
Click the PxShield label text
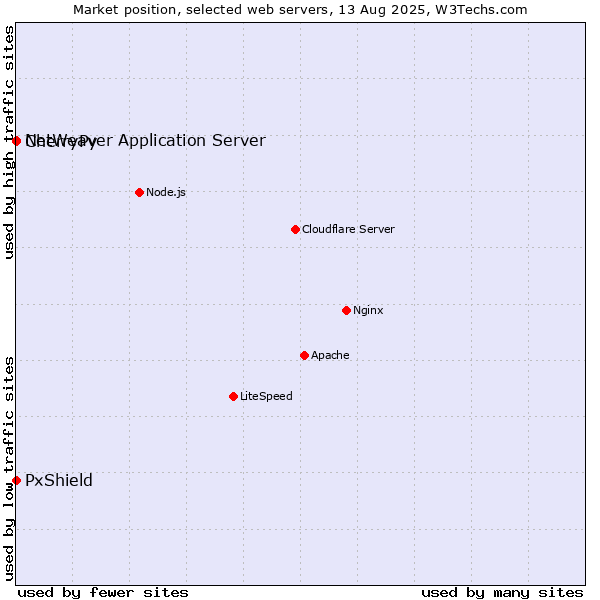tap(59, 480)
